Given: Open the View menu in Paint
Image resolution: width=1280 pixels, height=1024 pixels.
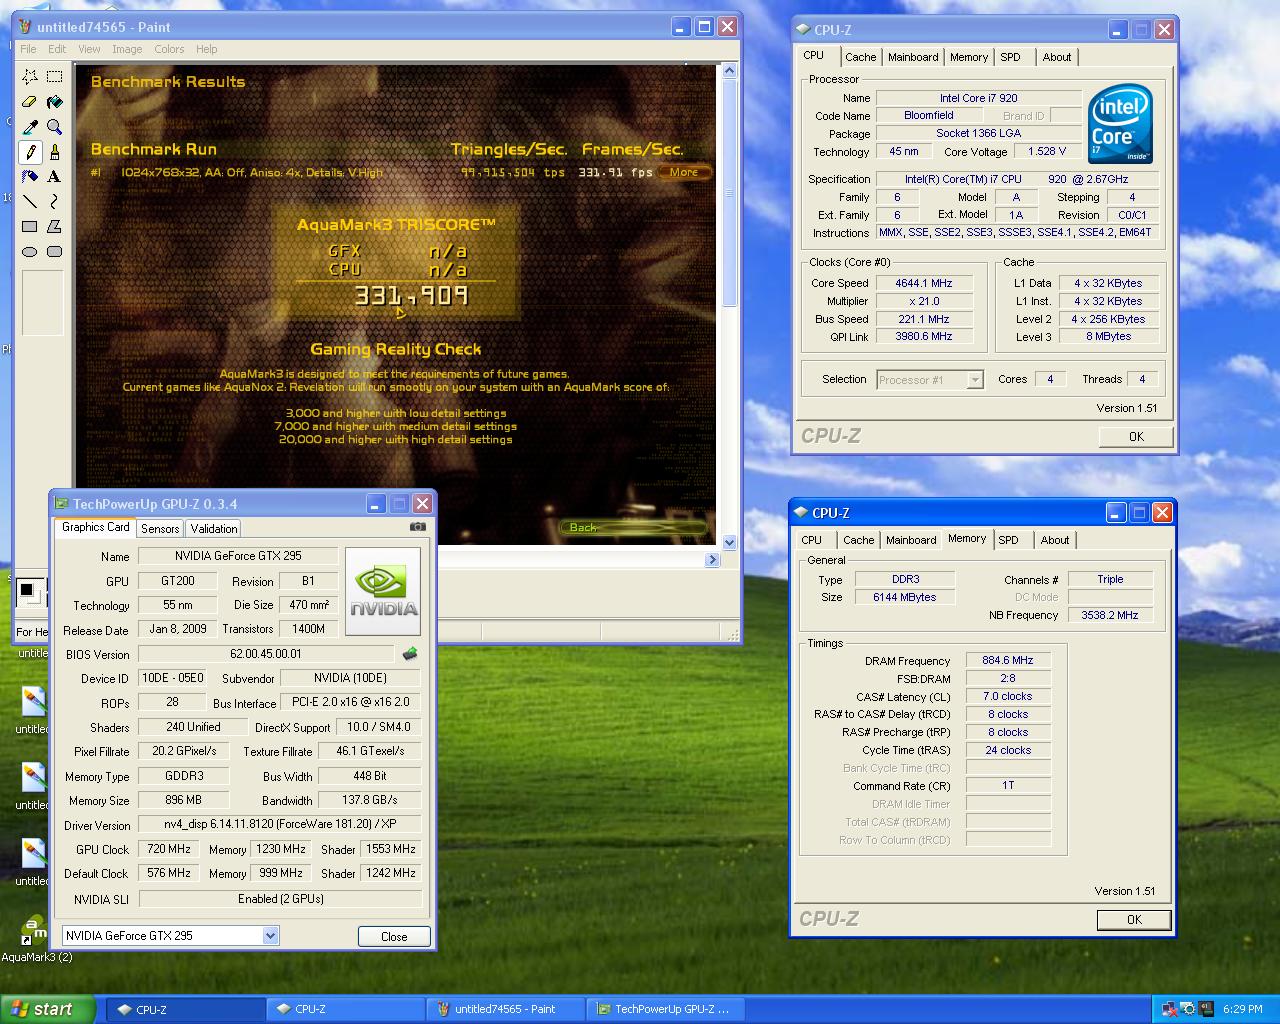Looking at the screenshot, I should (89, 49).
